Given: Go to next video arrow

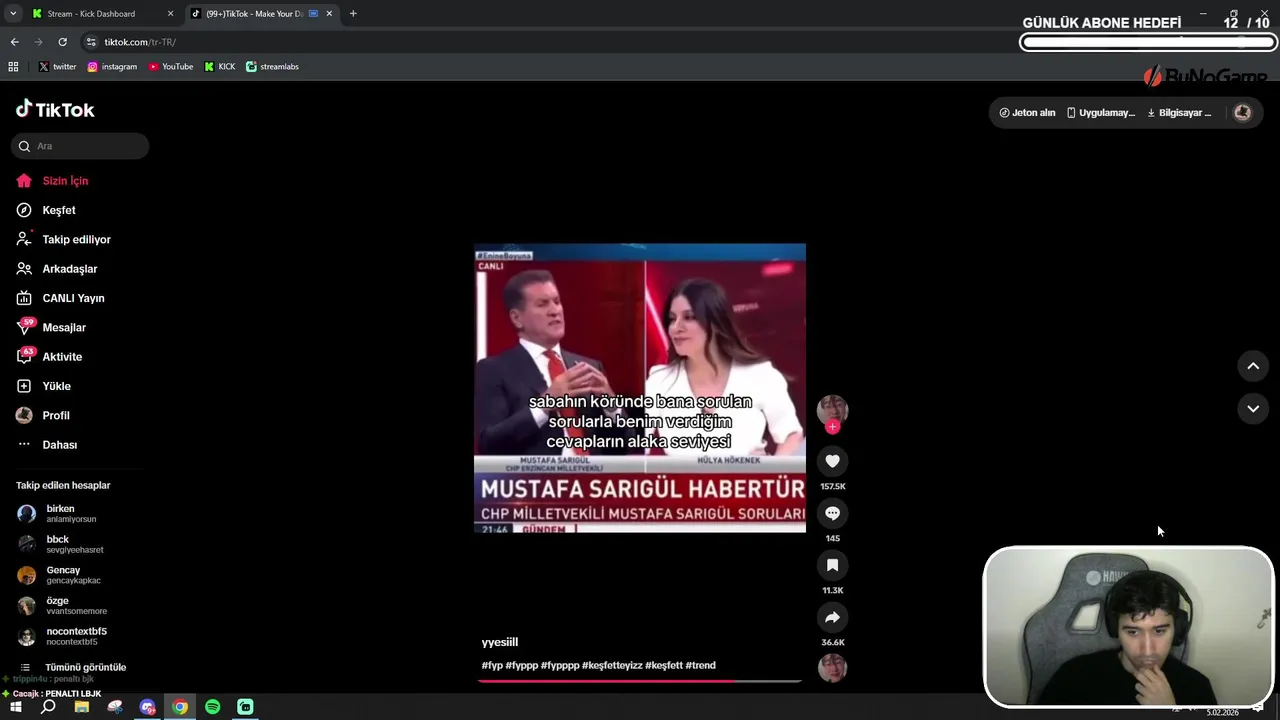Looking at the screenshot, I should (x=1253, y=408).
